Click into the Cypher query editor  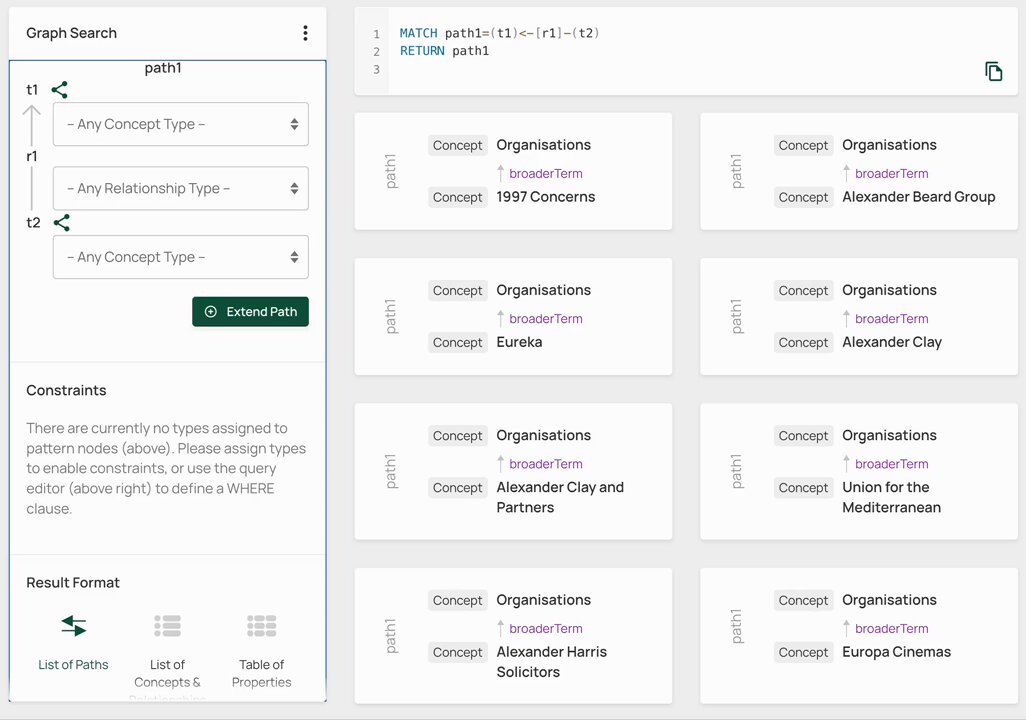(686, 51)
